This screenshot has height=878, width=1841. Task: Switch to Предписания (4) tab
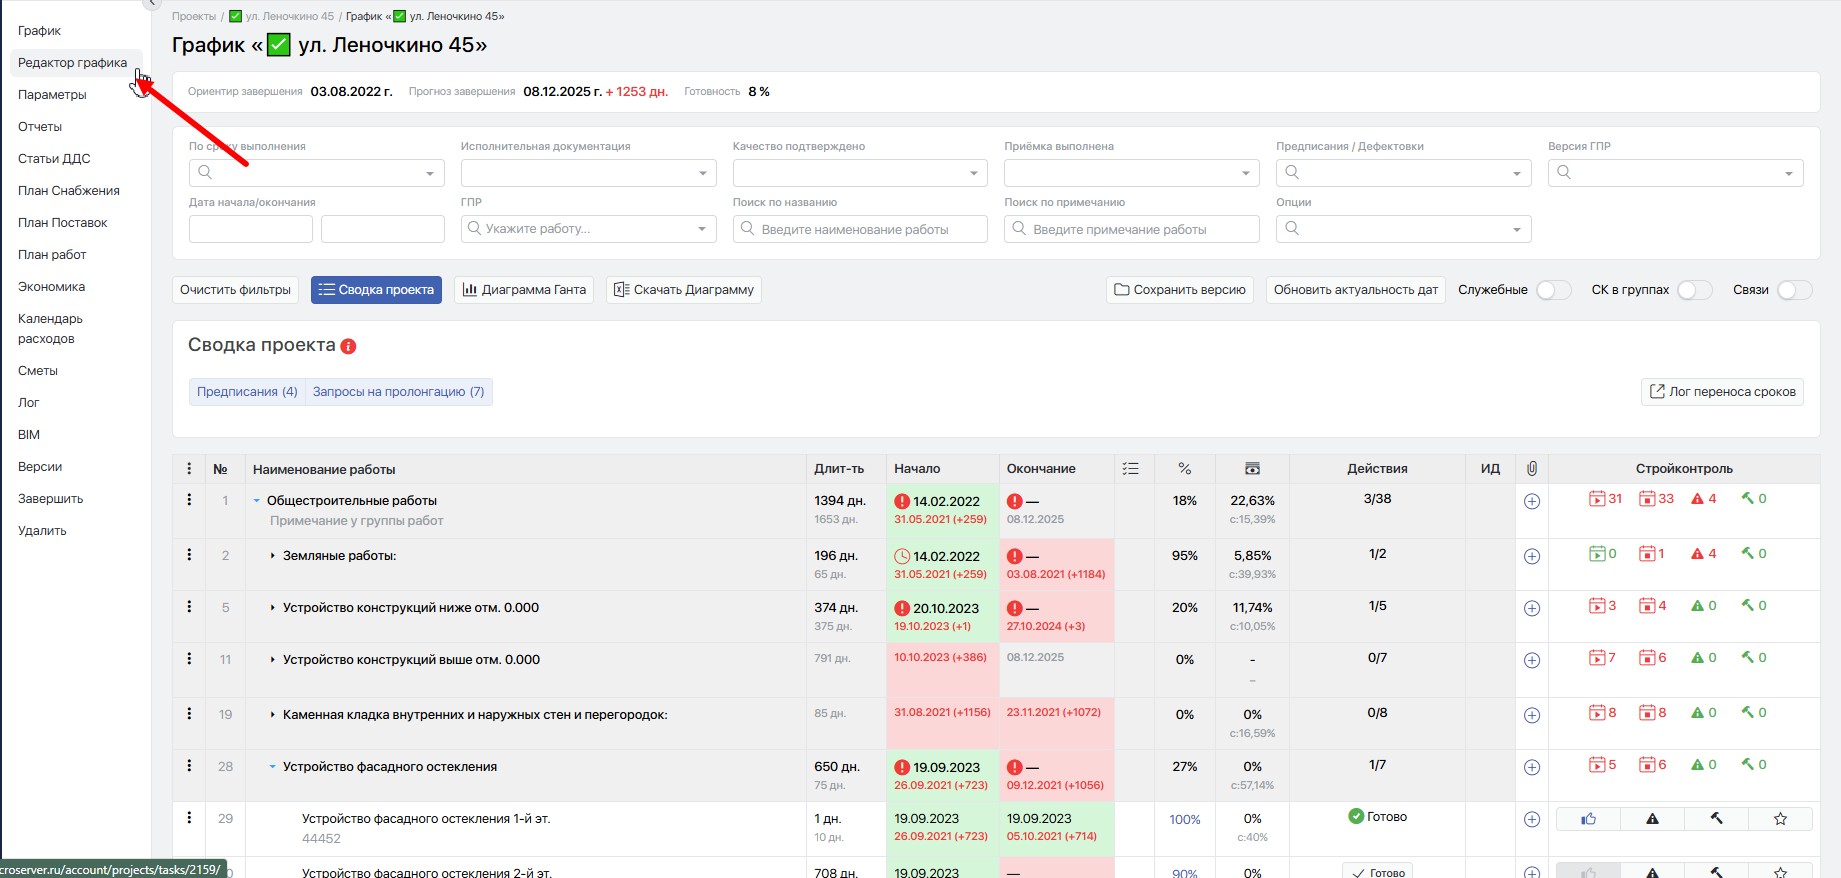[247, 392]
